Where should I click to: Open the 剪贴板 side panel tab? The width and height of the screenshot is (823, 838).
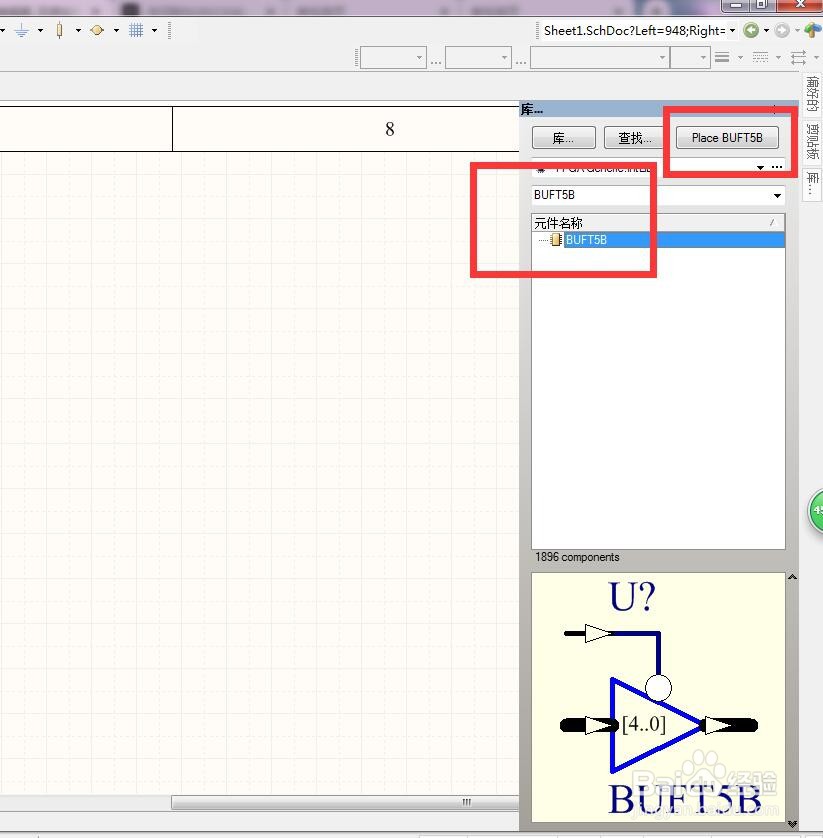coord(812,142)
